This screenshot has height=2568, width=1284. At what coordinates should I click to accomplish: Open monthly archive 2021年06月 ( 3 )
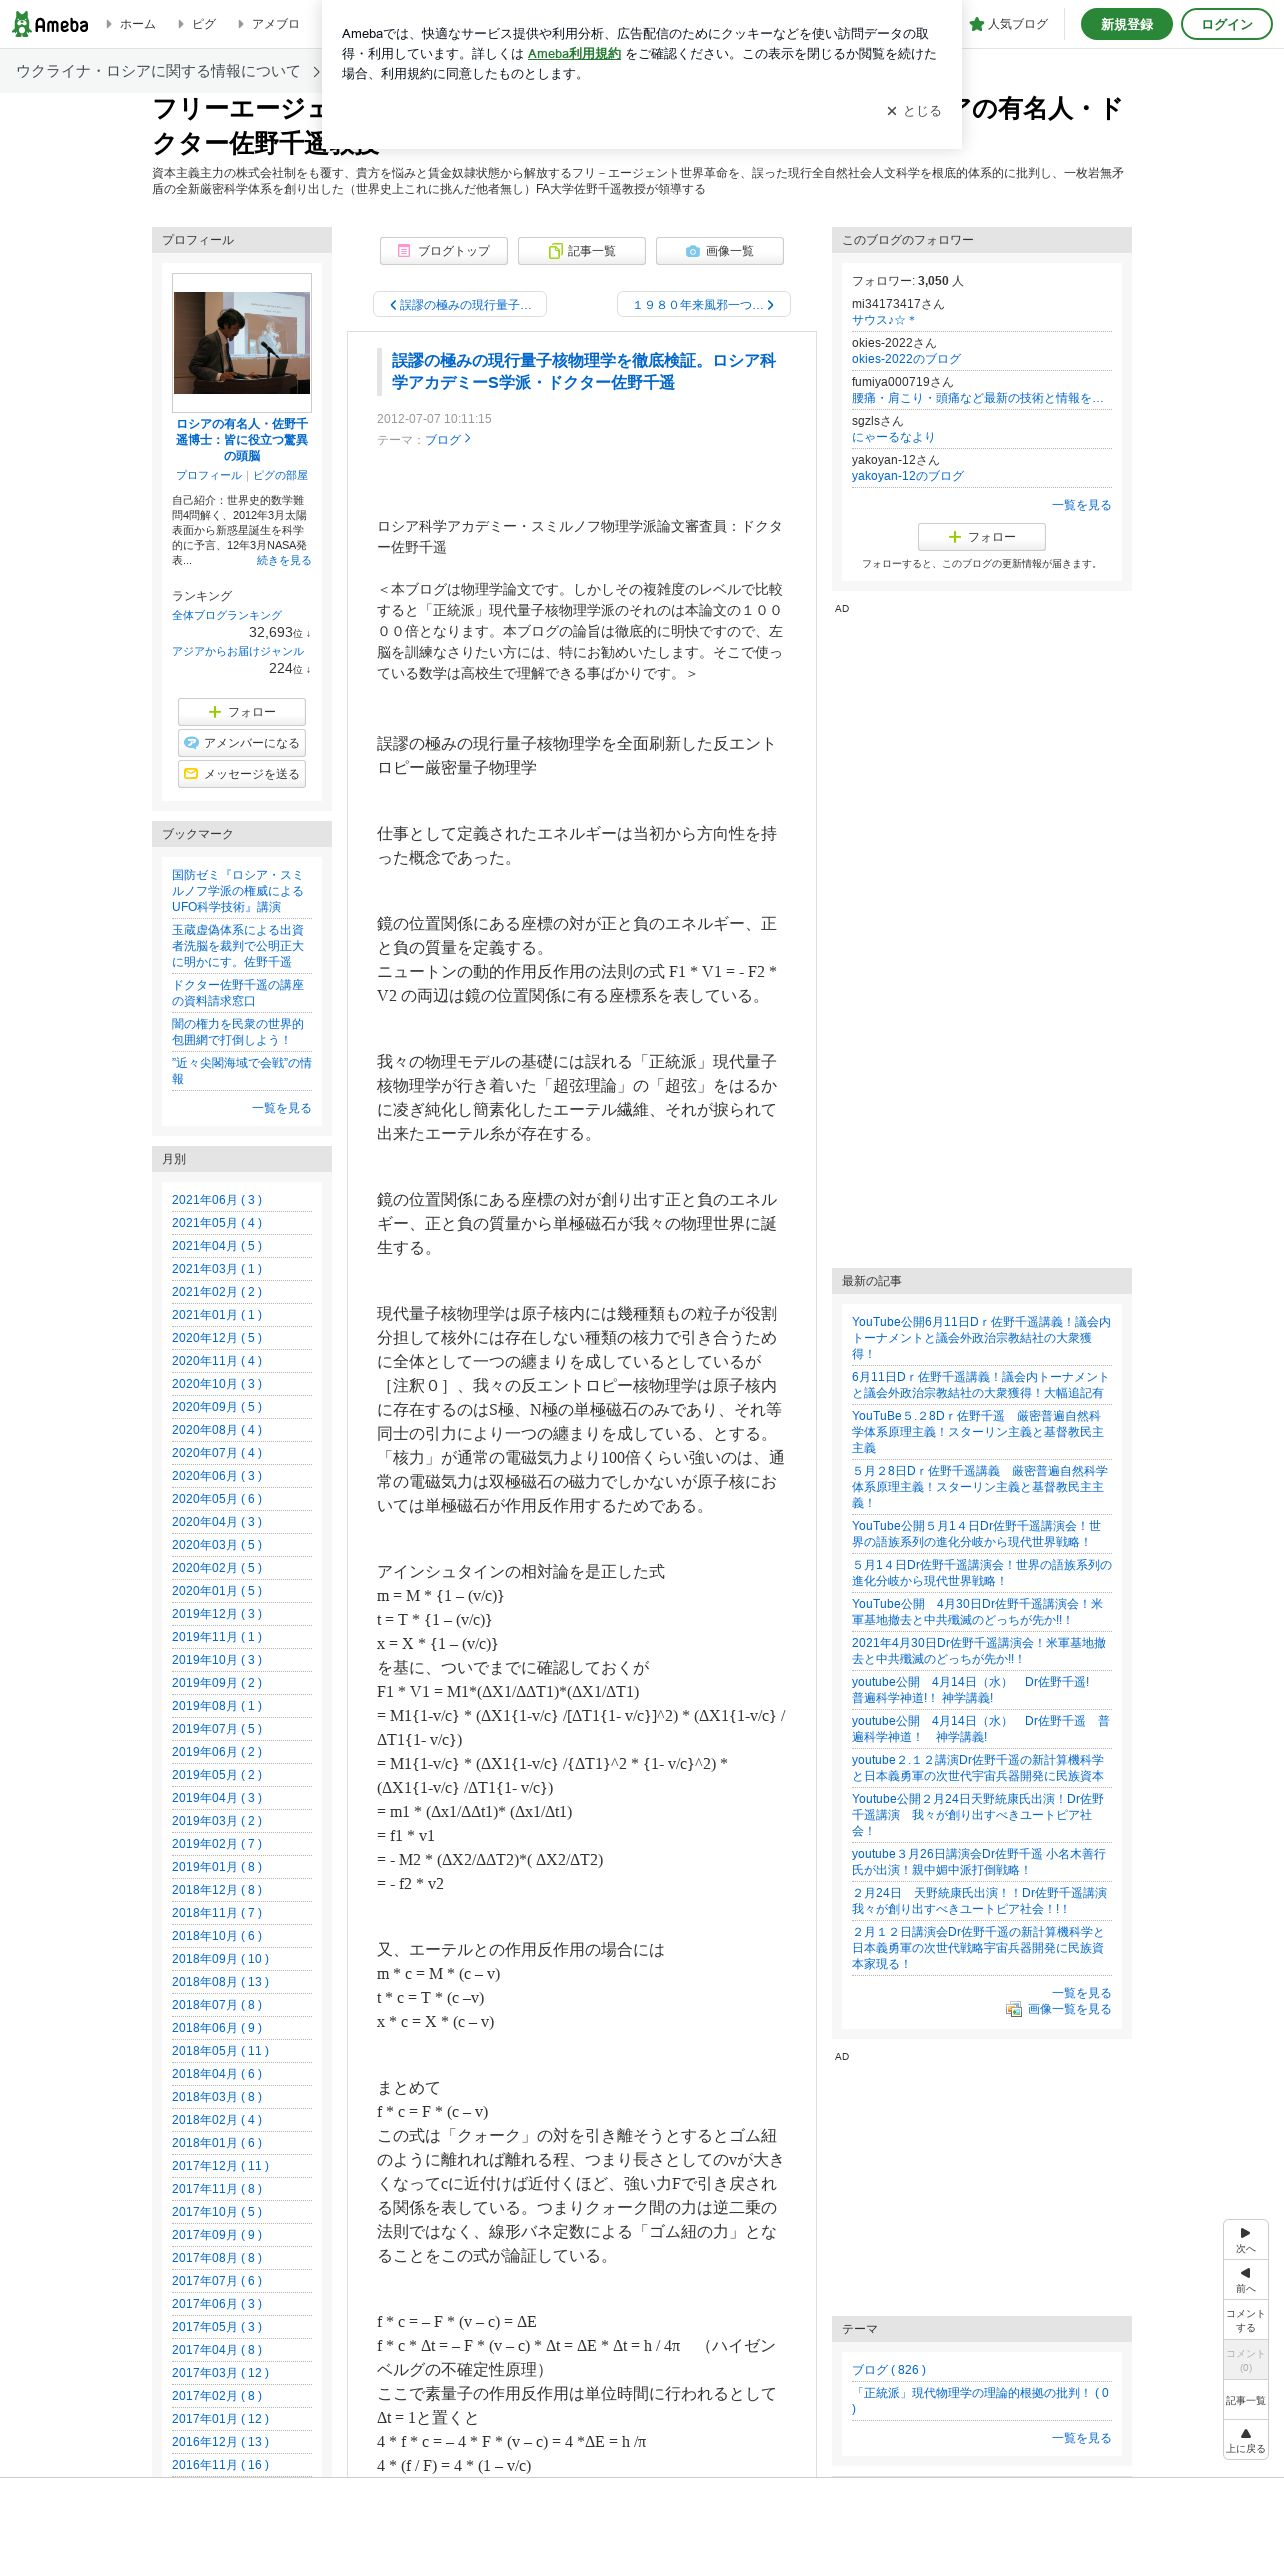pos(217,1200)
